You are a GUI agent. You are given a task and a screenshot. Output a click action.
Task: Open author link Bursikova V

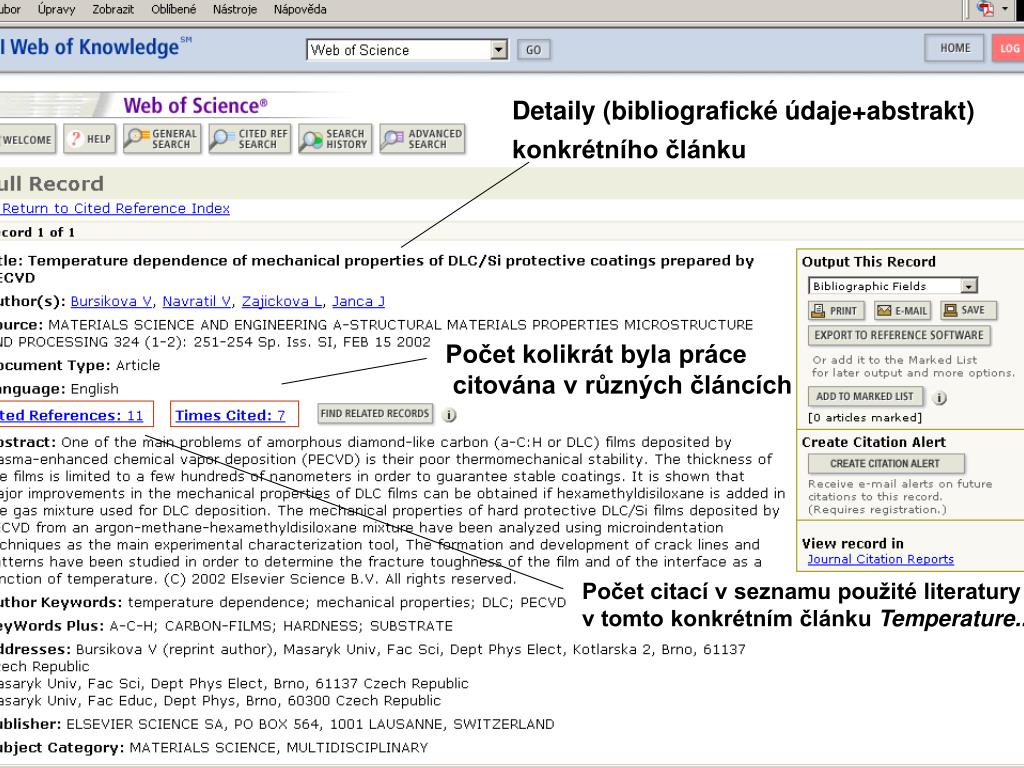pyautogui.click(x=111, y=301)
